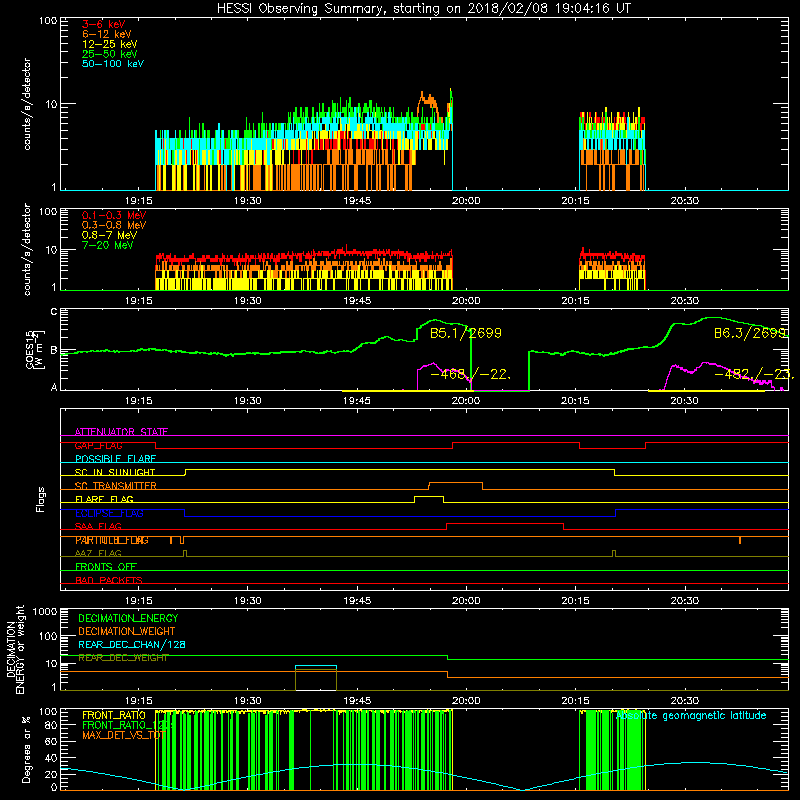This screenshot has height=800, width=800.
Task: Click the HESSI Observing Summary plot title
Action: click(x=423, y=9)
